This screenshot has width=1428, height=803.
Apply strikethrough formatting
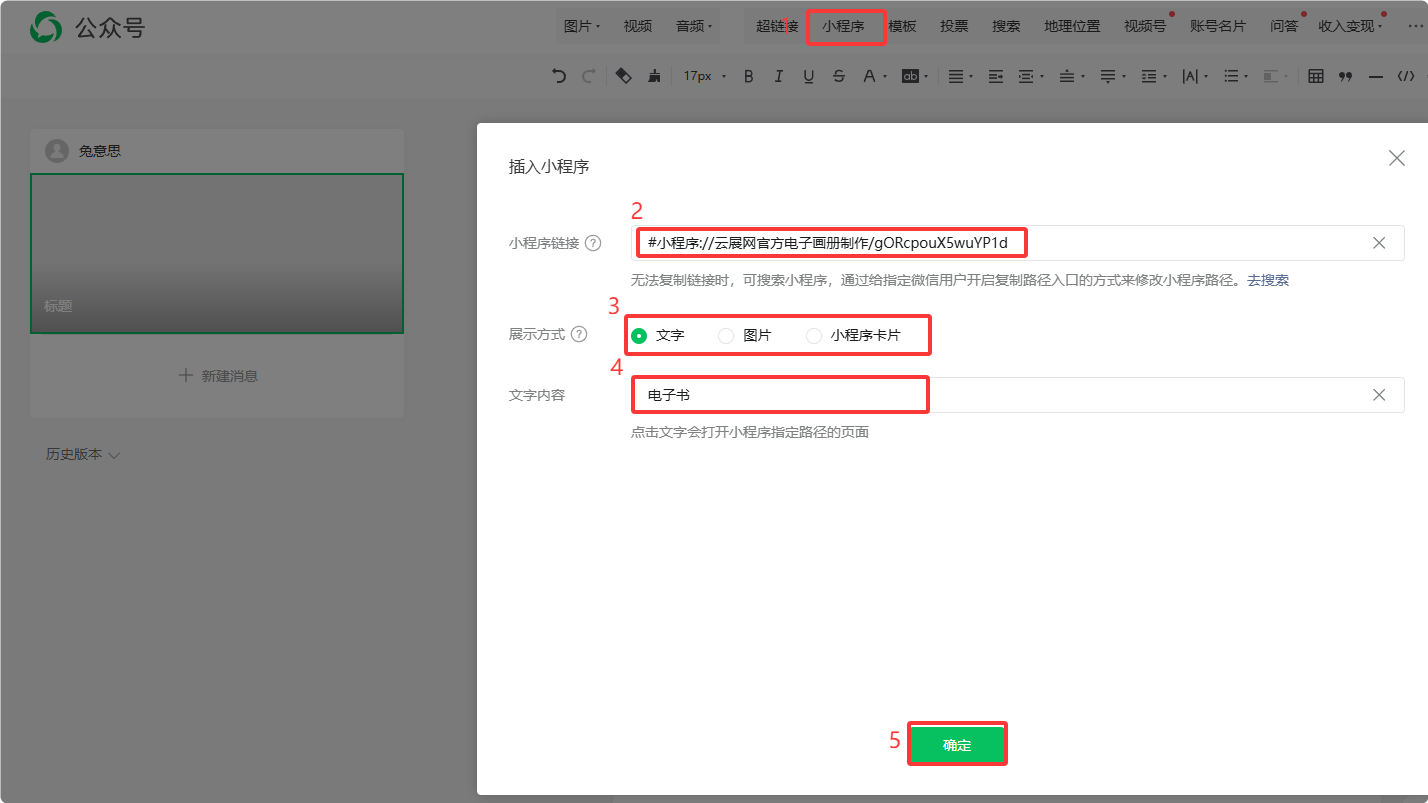tap(838, 76)
